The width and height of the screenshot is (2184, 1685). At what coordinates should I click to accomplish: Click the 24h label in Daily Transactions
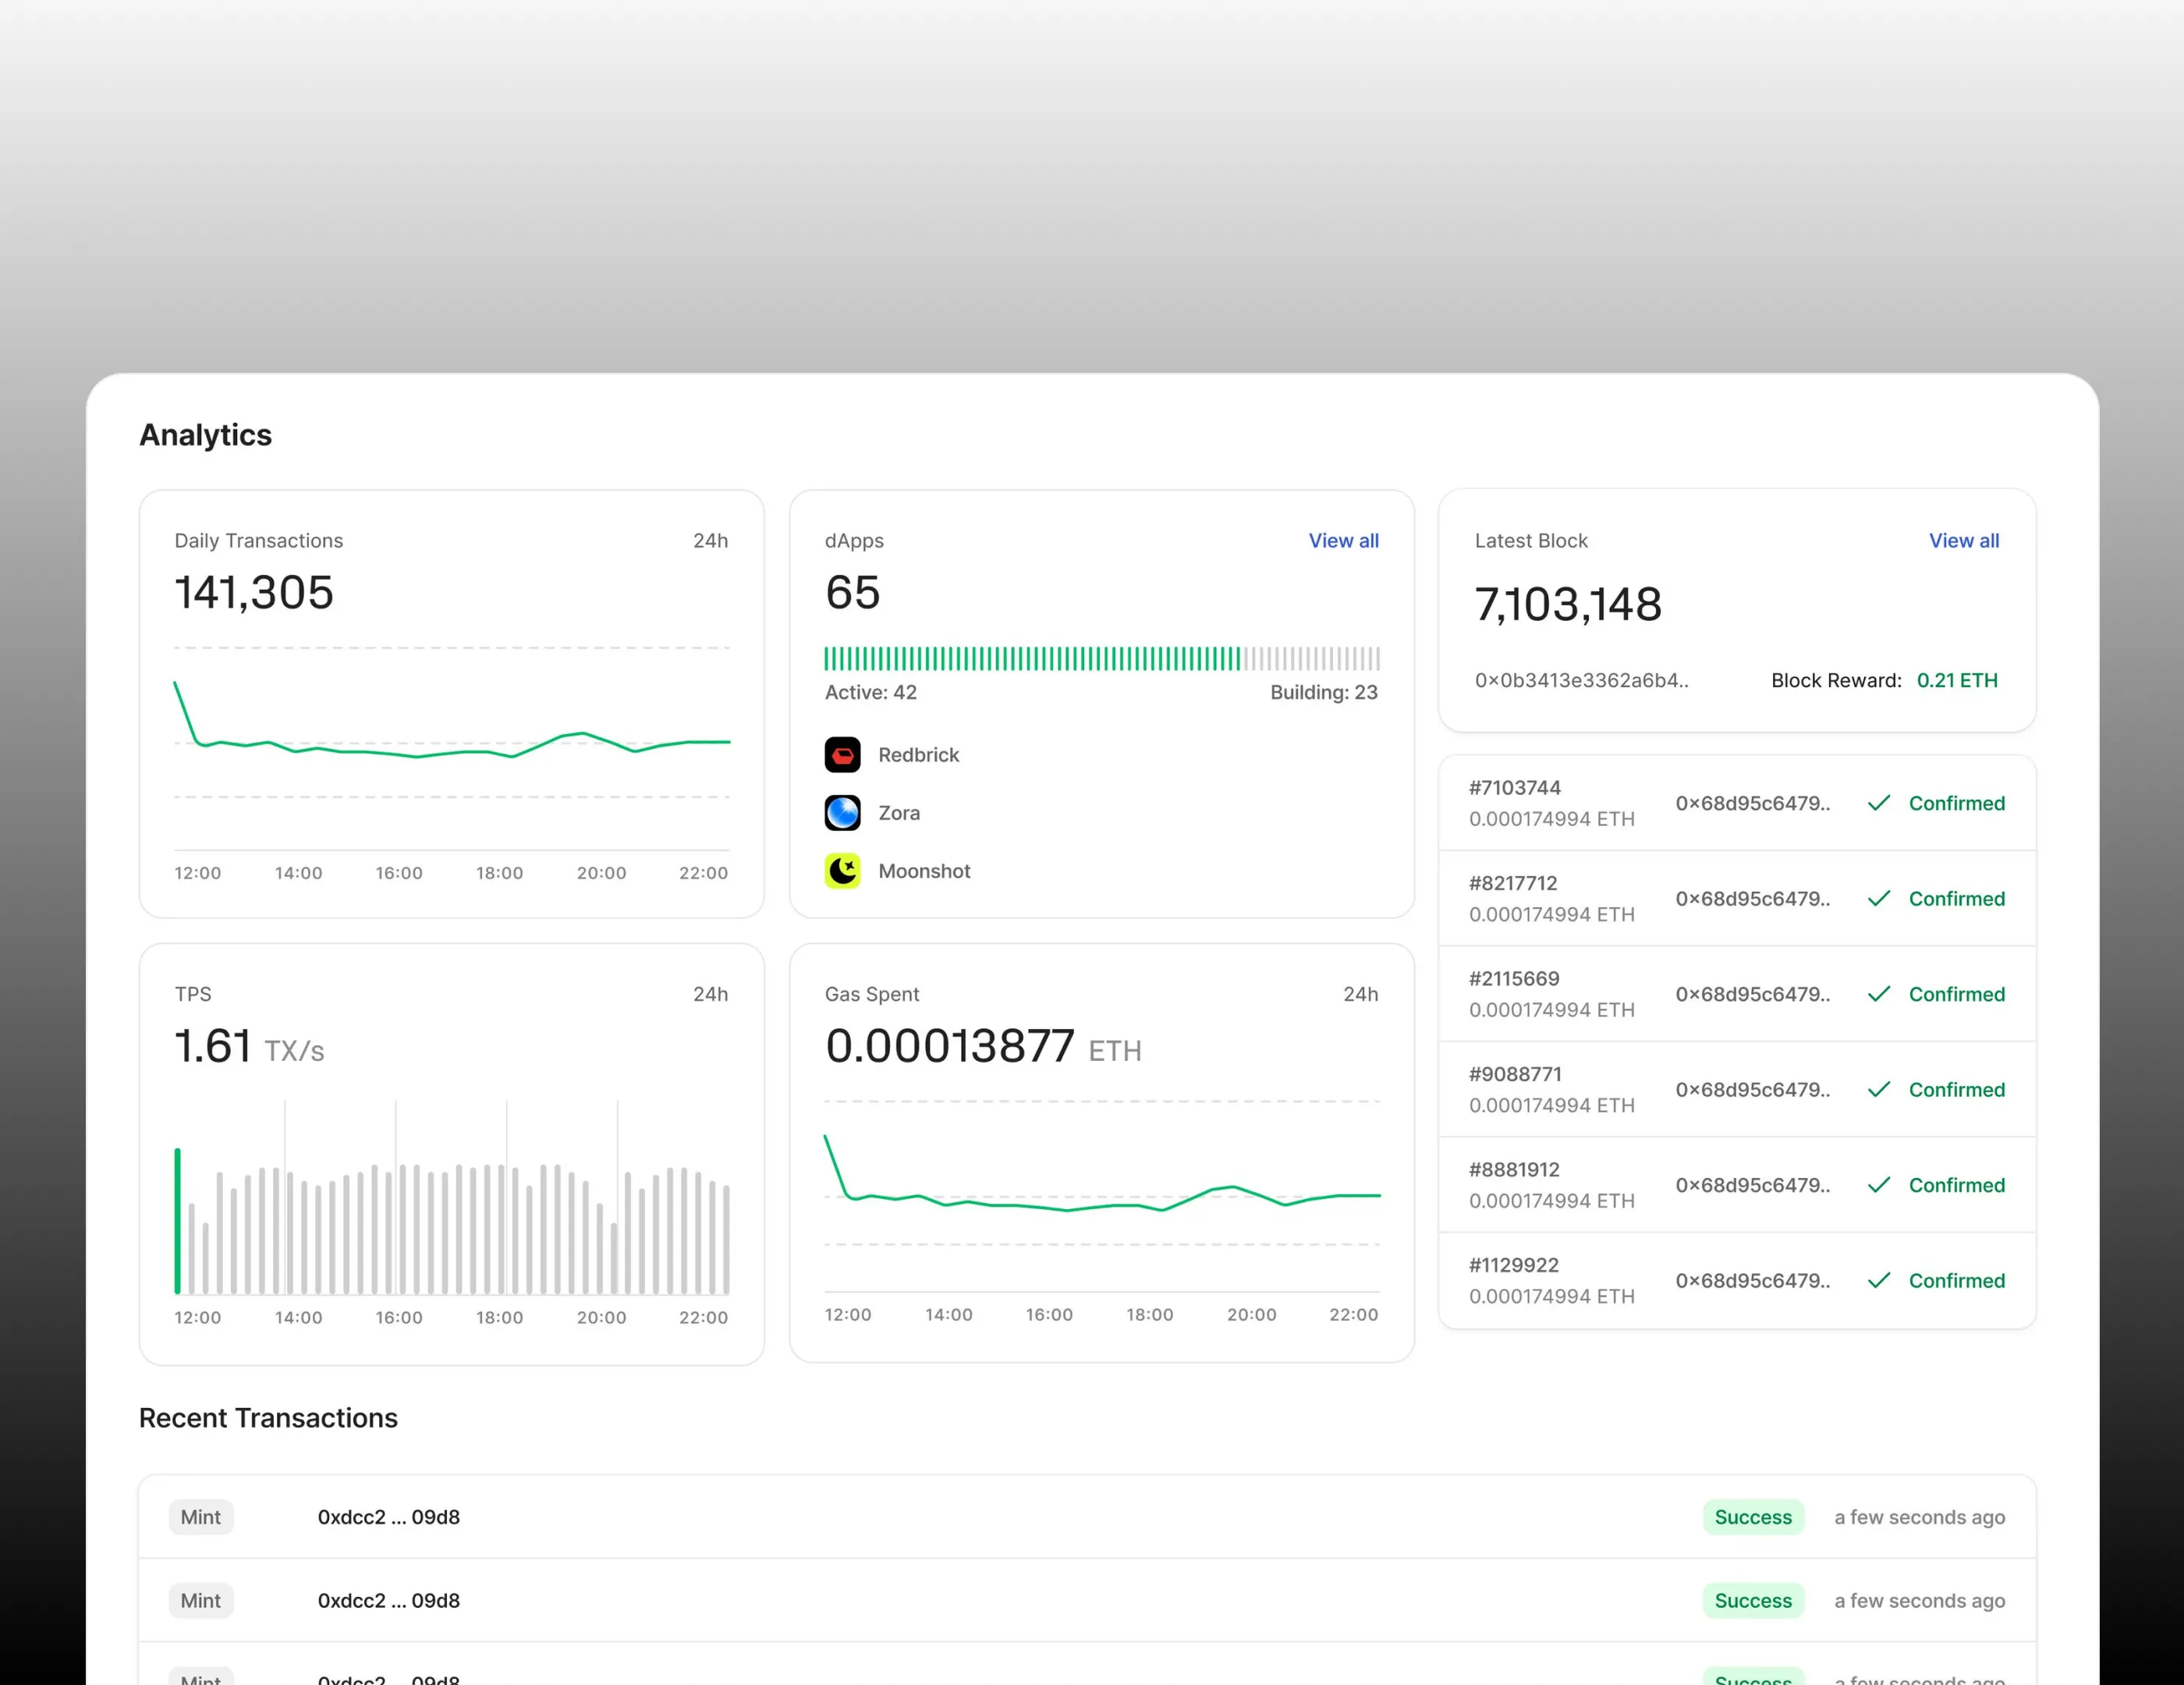(x=710, y=541)
